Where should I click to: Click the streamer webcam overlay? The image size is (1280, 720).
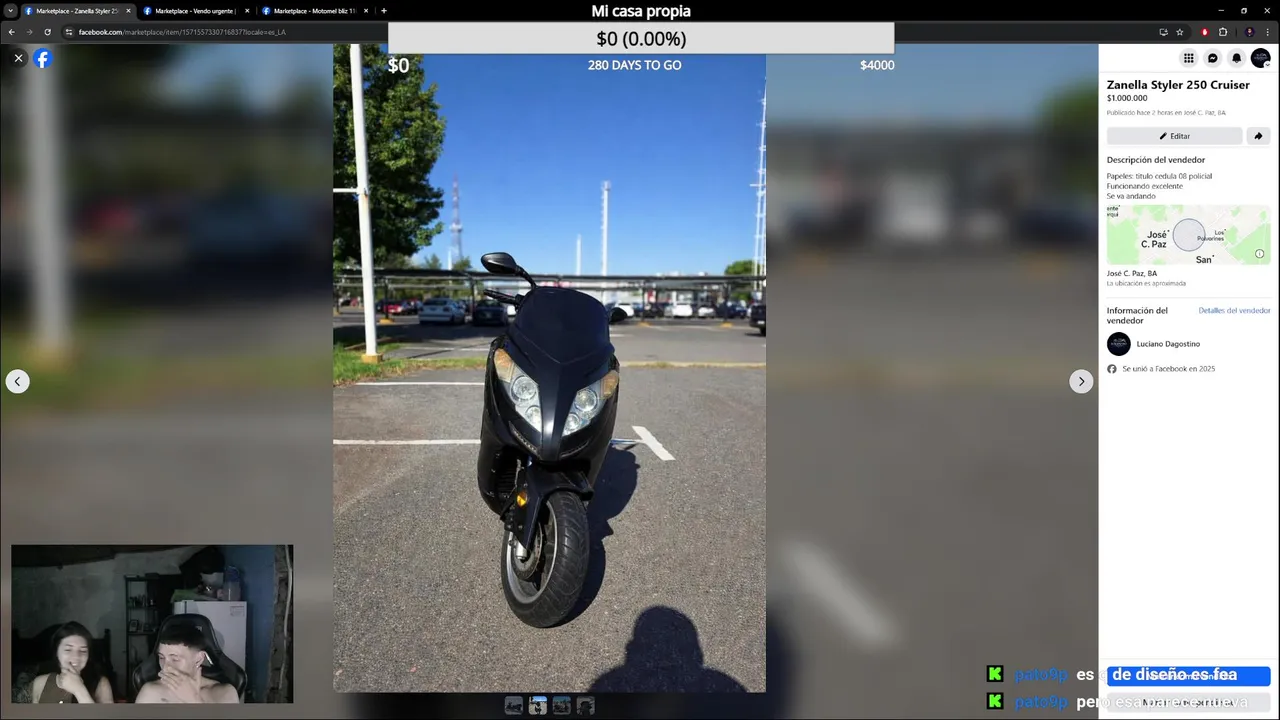[152, 624]
